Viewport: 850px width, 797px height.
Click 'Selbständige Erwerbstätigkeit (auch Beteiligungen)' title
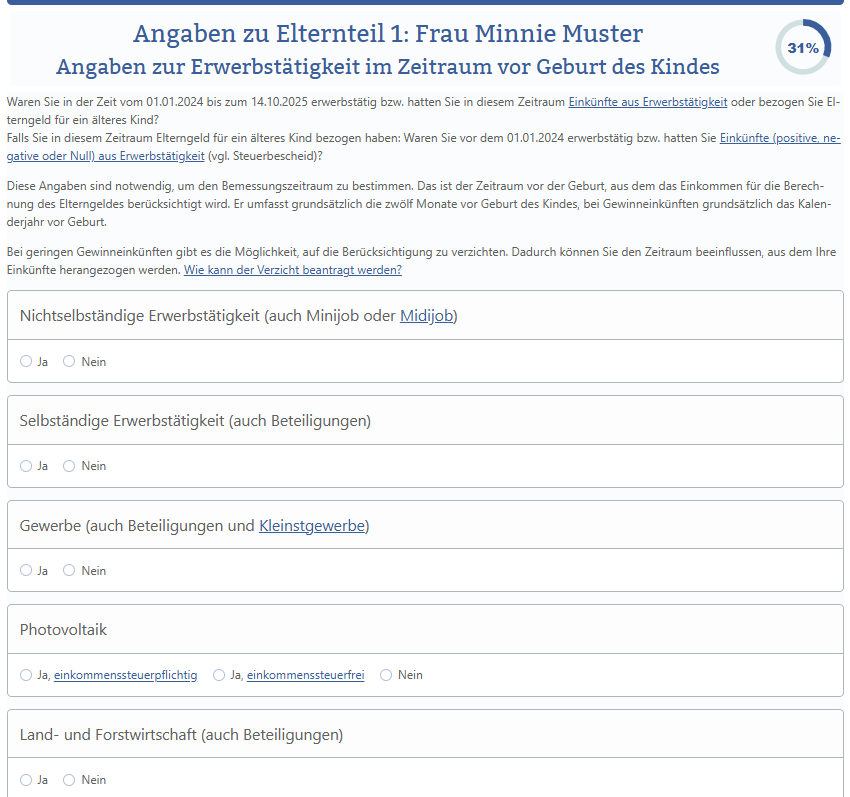pyautogui.click(x=195, y=421)
